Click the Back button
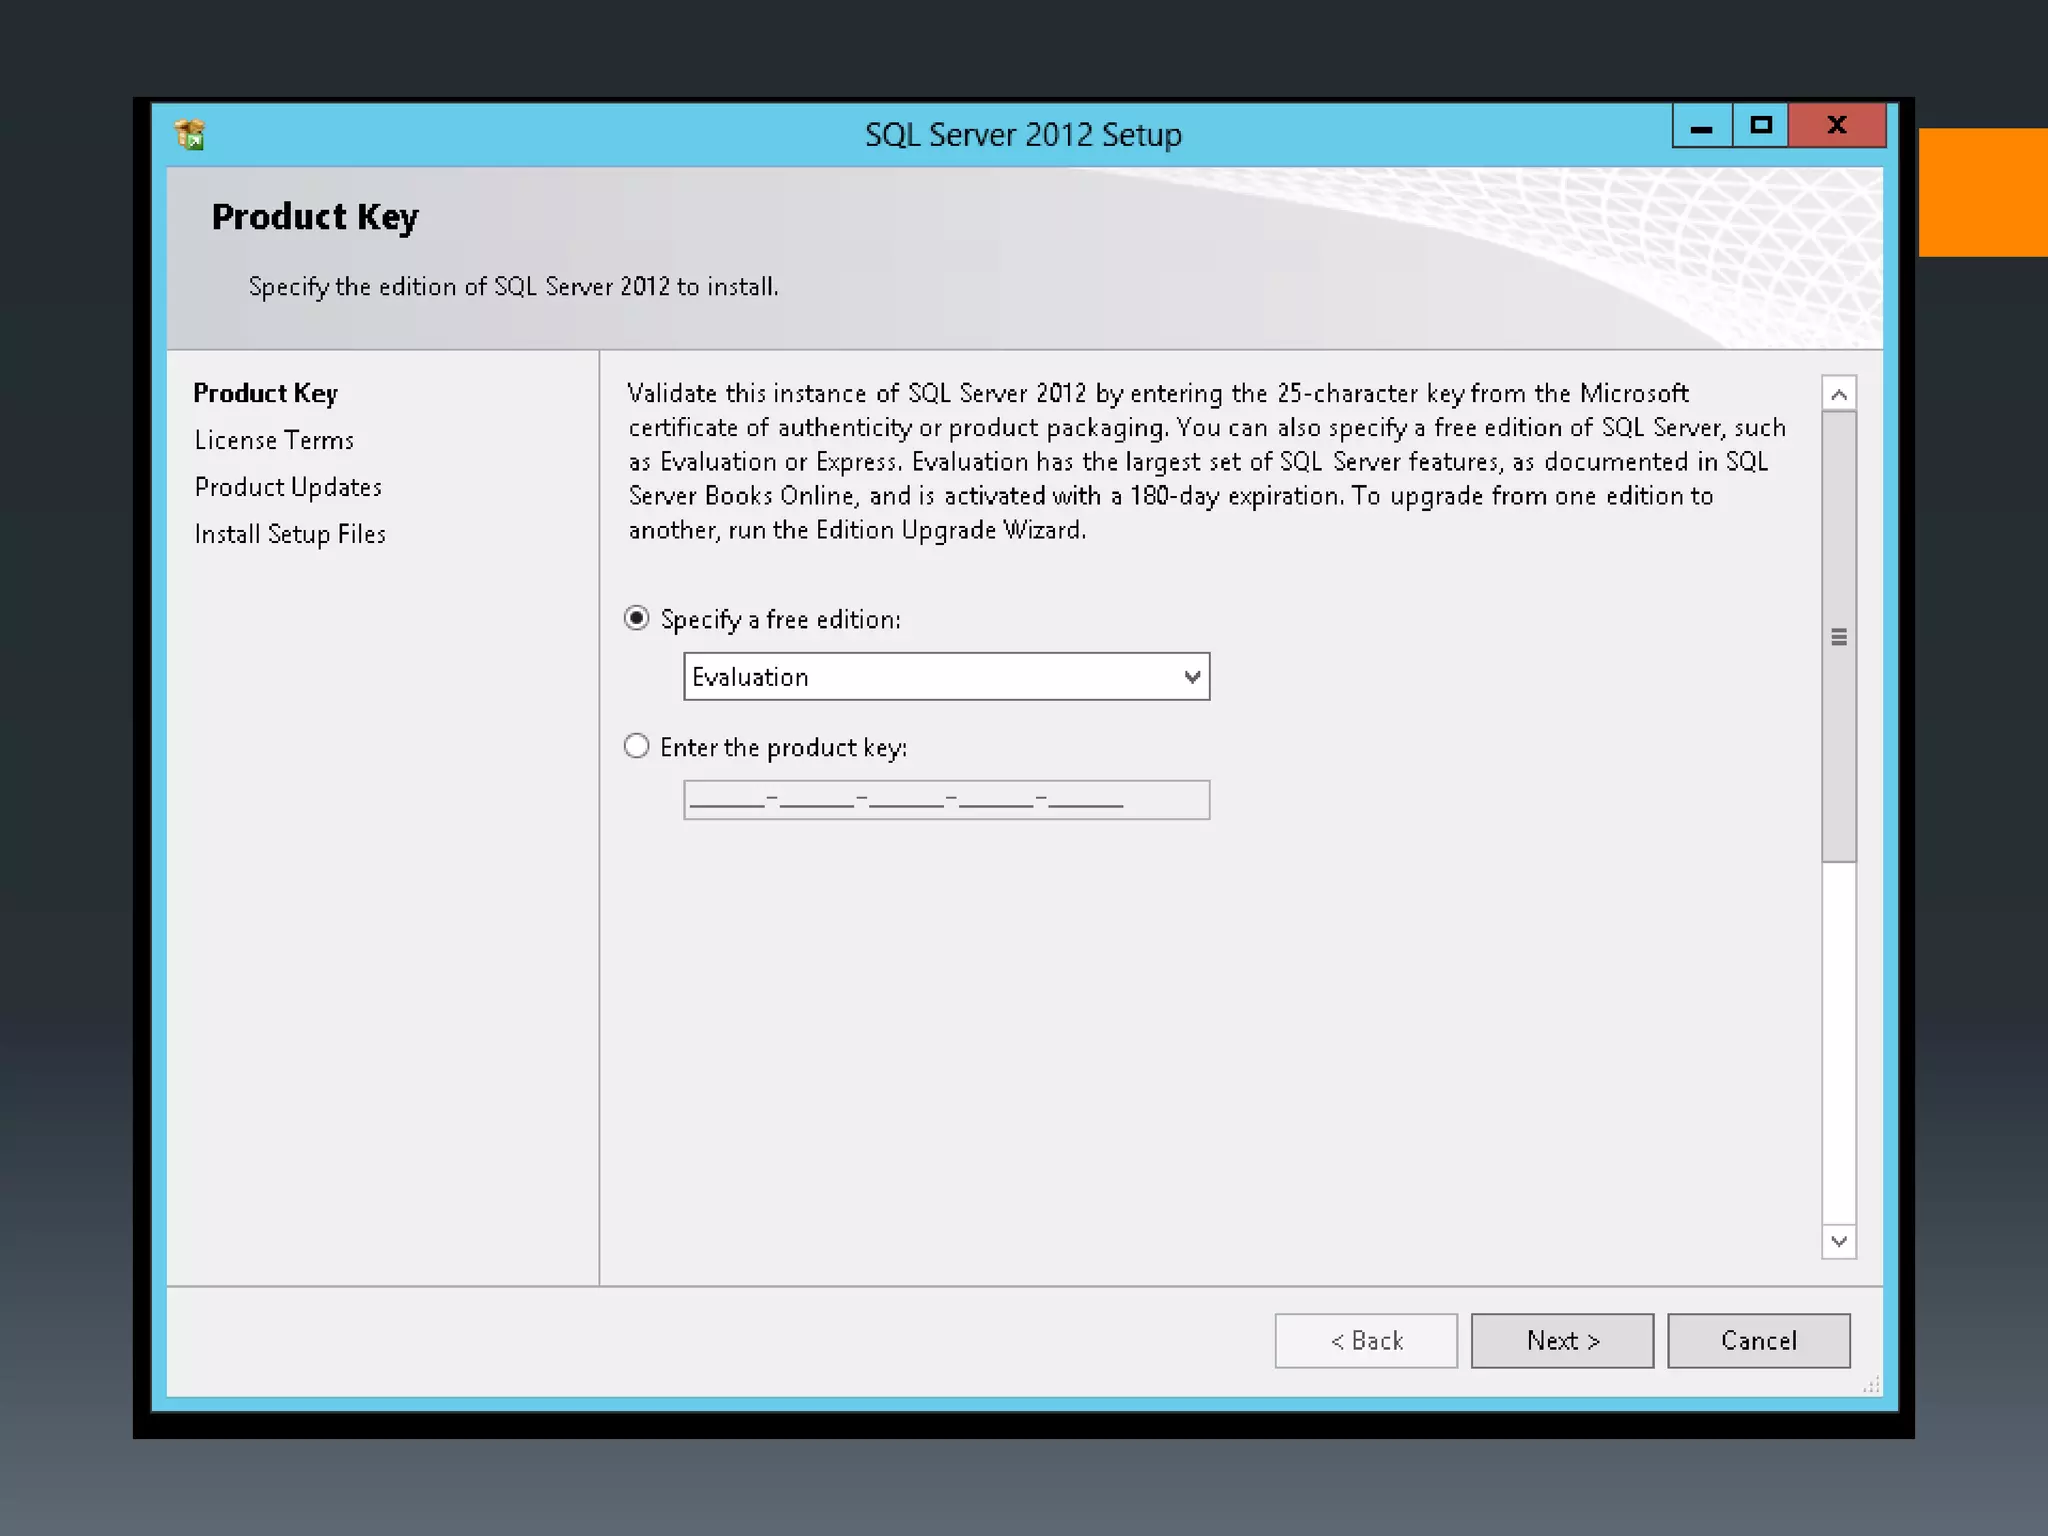The image size is (2048, 1536). [1366, 1340]
